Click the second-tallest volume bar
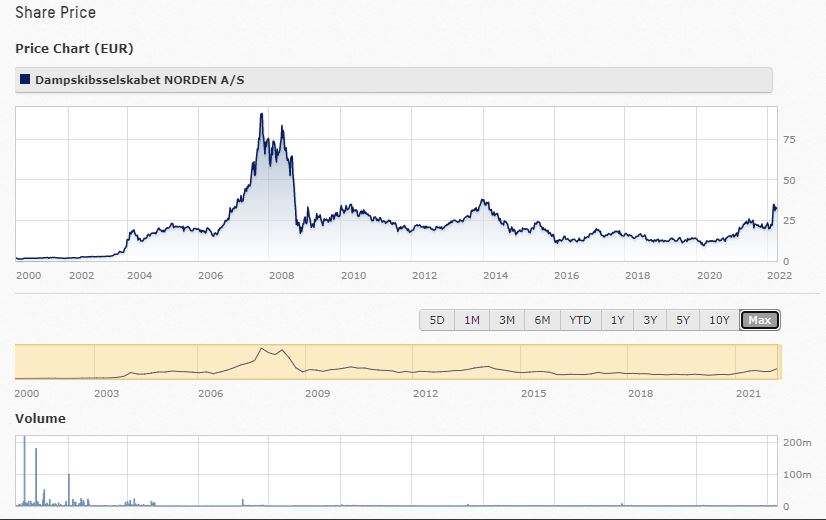Image resolution: width=826 pixels, height=520 pixels. (x=36, y=477)
